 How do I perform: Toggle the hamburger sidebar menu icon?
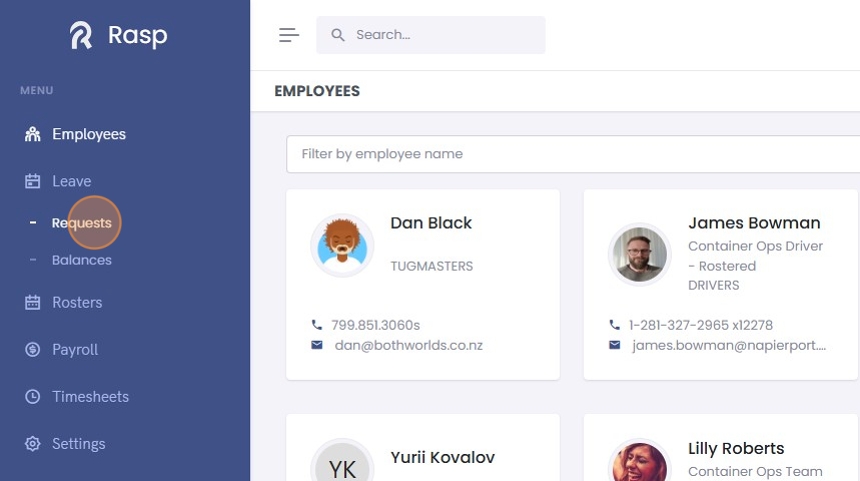(289, 35)
